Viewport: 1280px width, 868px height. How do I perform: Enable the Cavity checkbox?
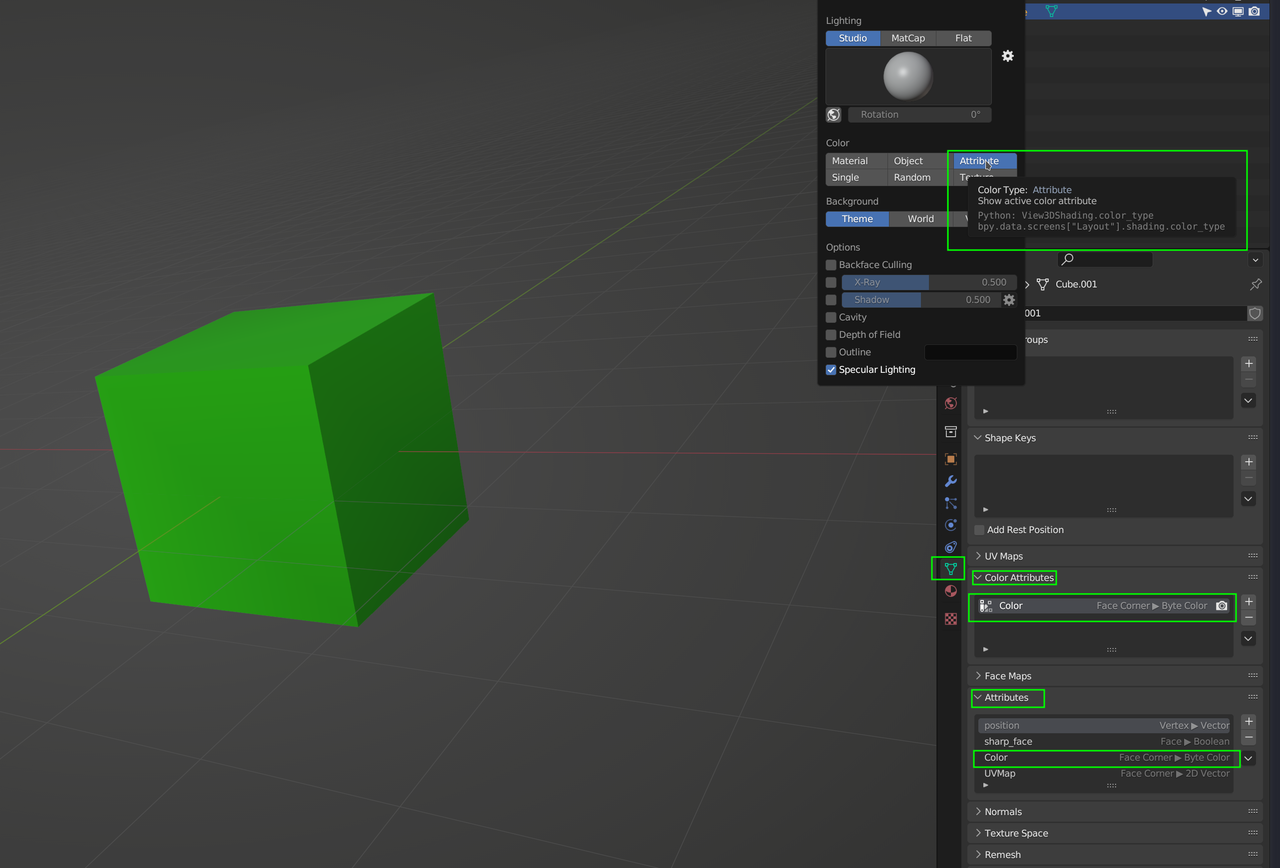831,317
